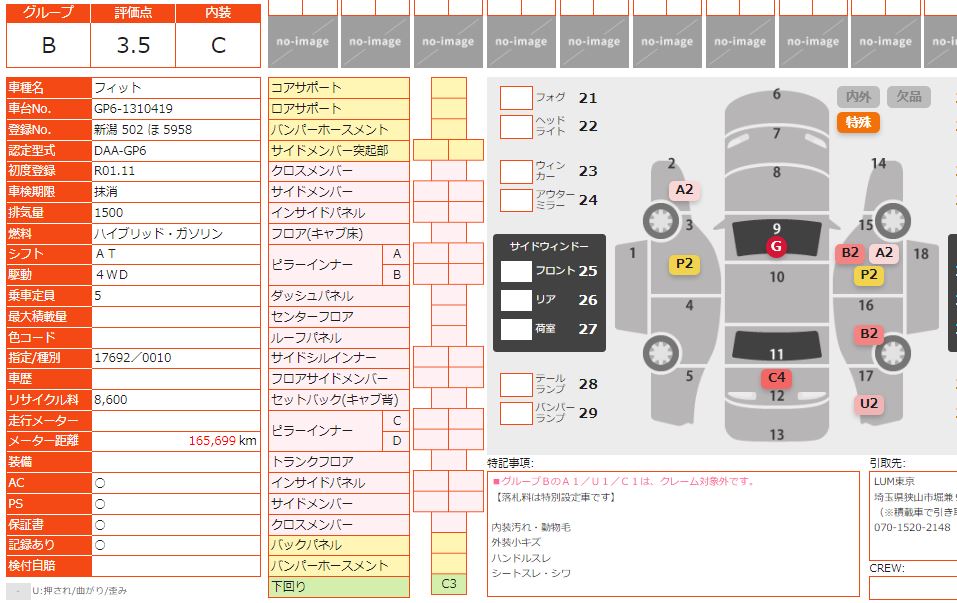Viewport: 957px width, 603px height.
Task: Click the C3 cell in the 下回り row
Action: tap(449, 584)
